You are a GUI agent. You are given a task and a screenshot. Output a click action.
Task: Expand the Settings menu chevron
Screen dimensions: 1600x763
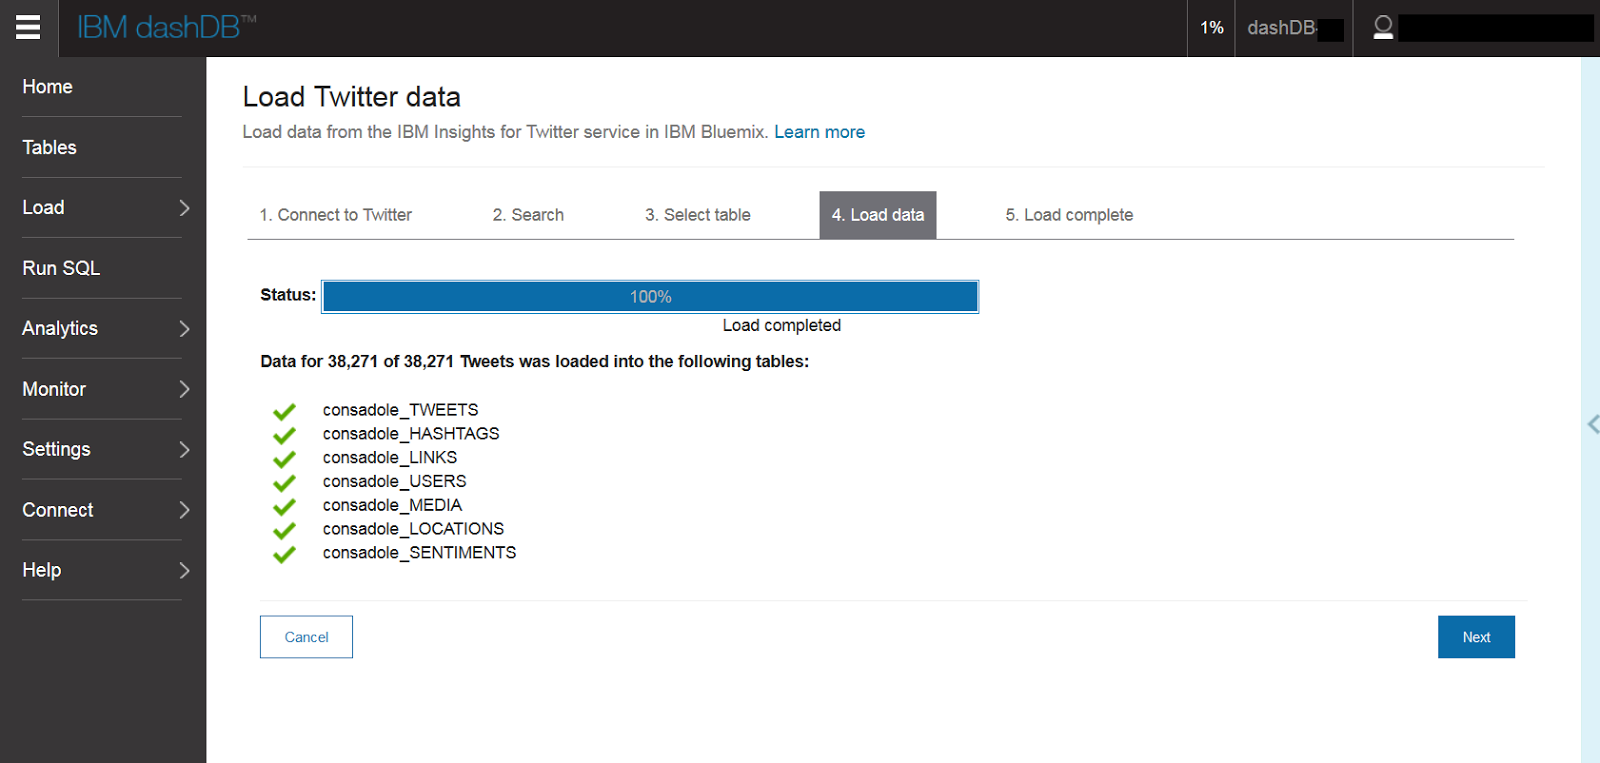pyautogui.click(x=184, y=449)
